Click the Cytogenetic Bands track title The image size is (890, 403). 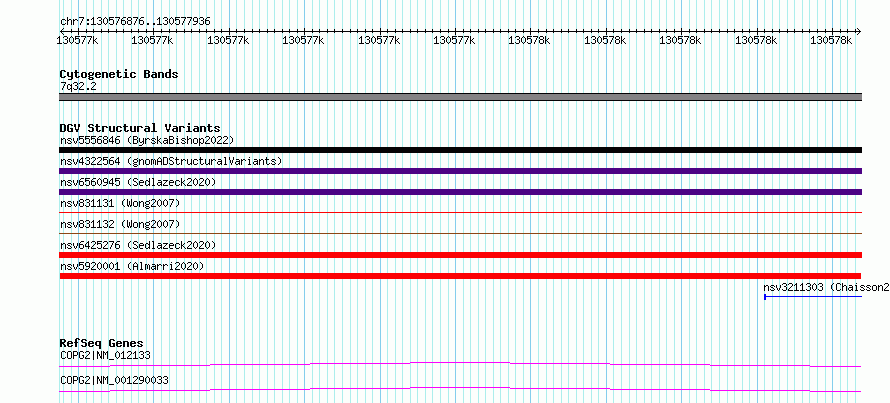click(119, 74)
